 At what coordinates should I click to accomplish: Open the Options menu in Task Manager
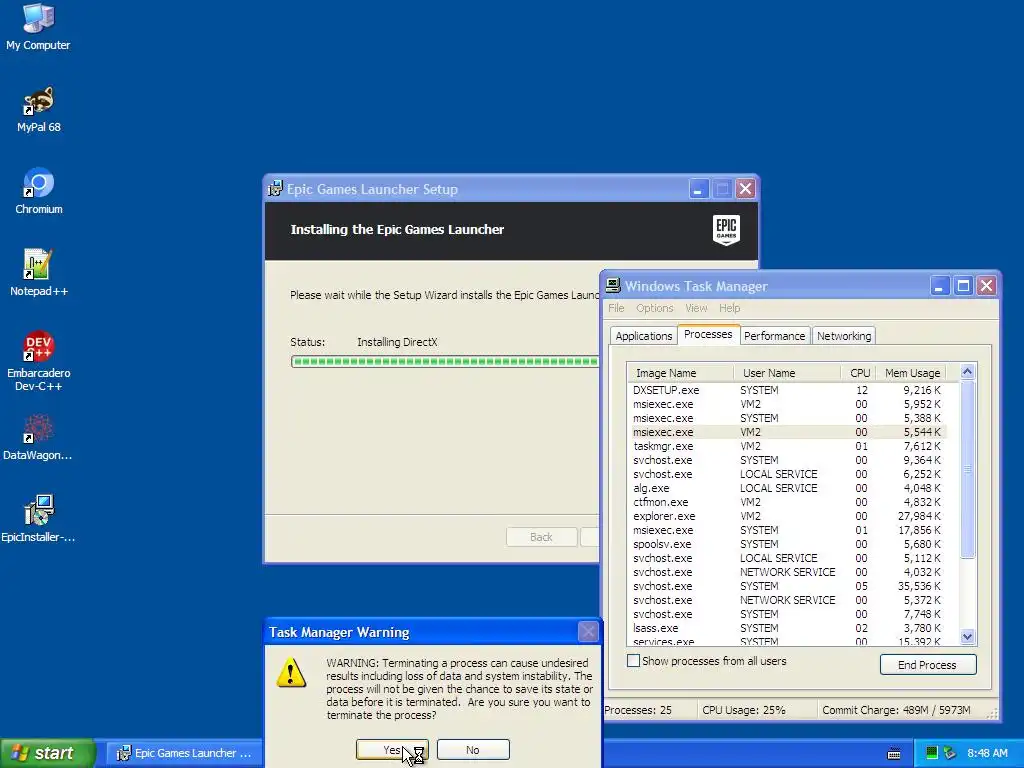point(654,308)
